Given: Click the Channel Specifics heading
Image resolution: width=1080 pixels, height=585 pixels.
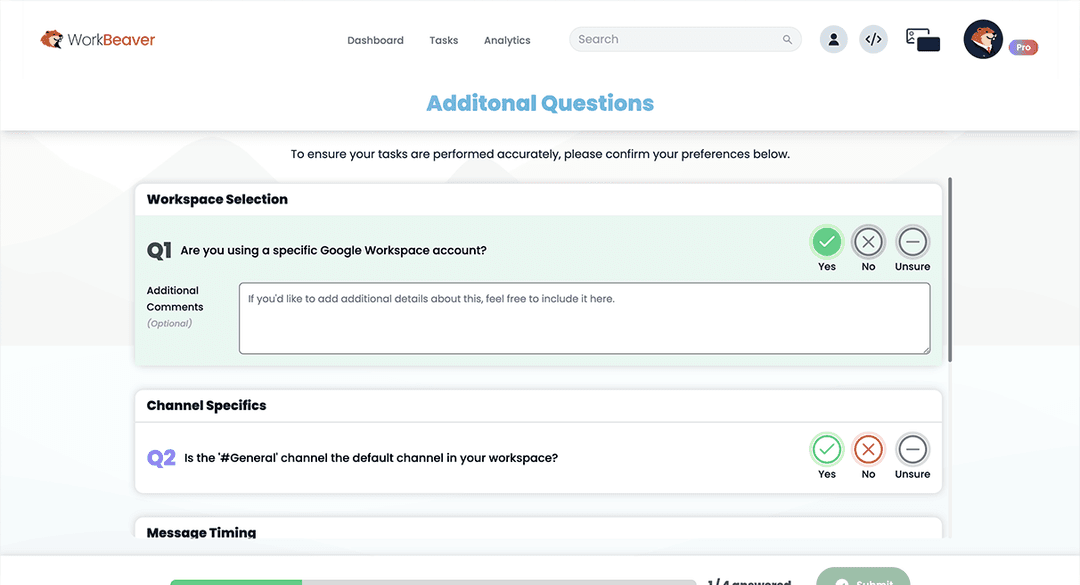Looking at the screenshot, I should coord(206,405).
